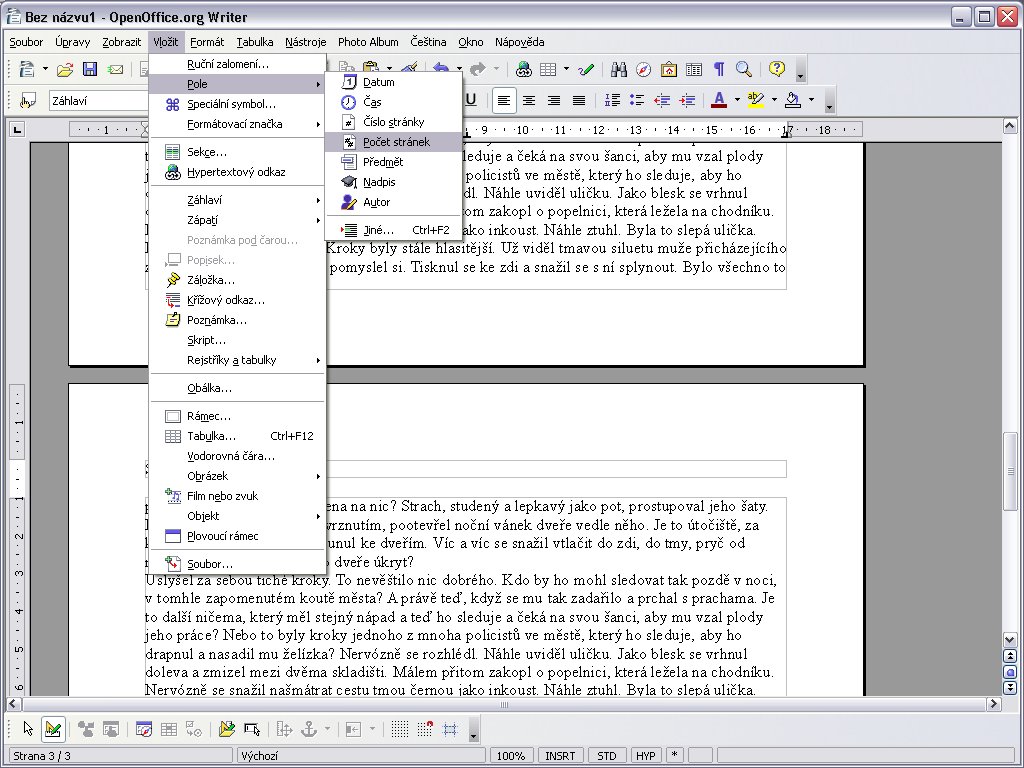Insert Datum field
Image resolution: width=1024 pixels, height=768 pixels.
(x=394, y=82)
